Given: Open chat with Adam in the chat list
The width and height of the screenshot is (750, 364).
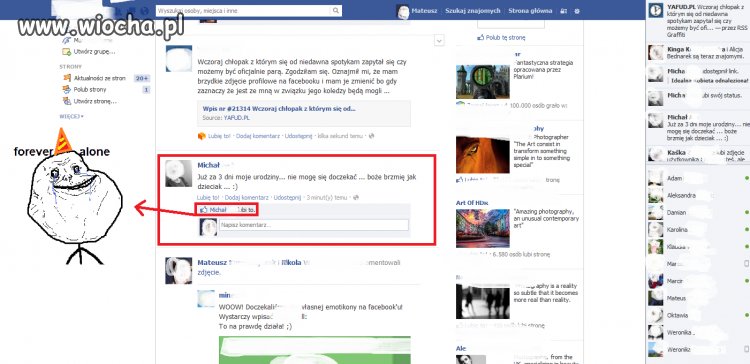Looking at the screenshot, I should pyautogui.click(x=697, y=178).
